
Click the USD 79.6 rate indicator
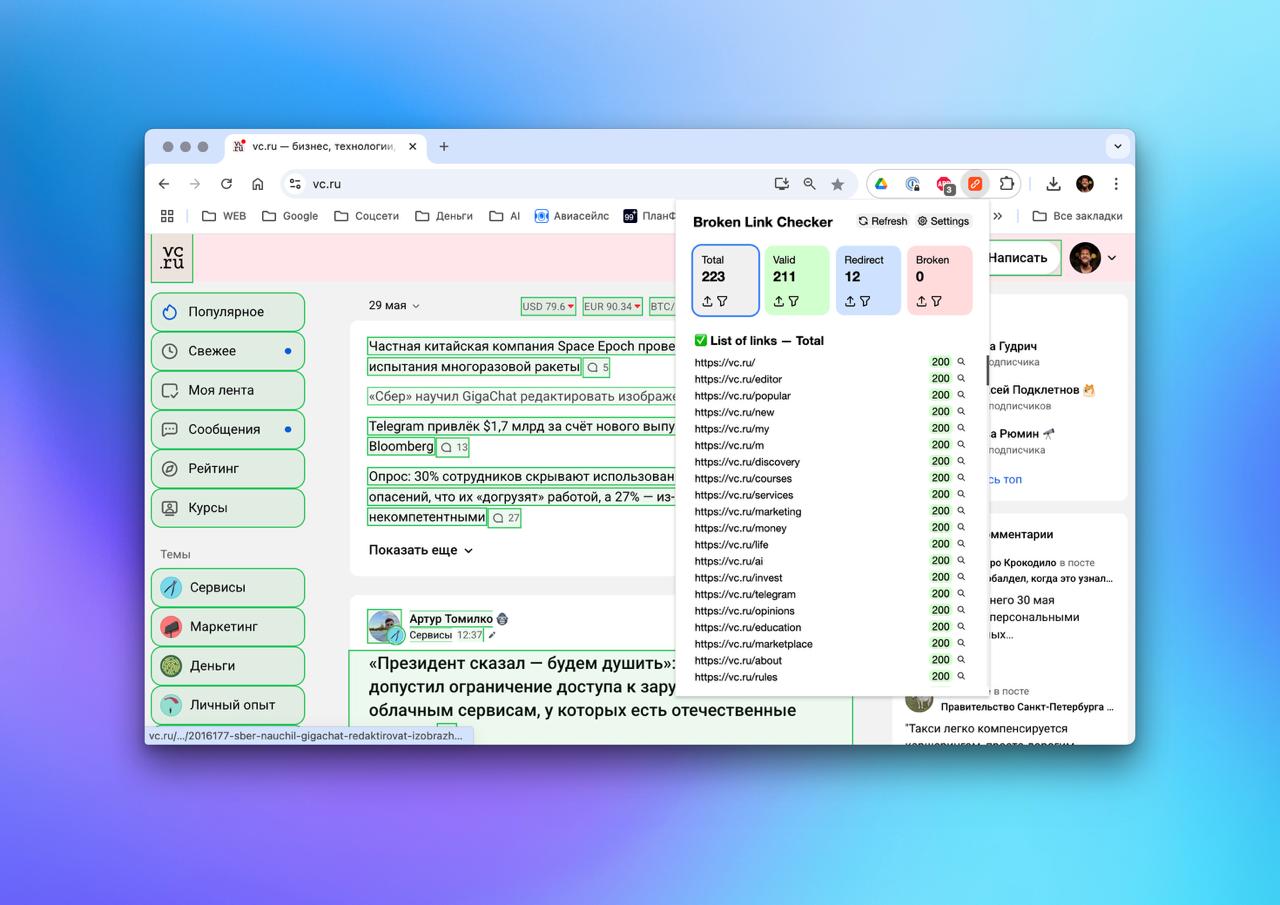pos(548,307)
